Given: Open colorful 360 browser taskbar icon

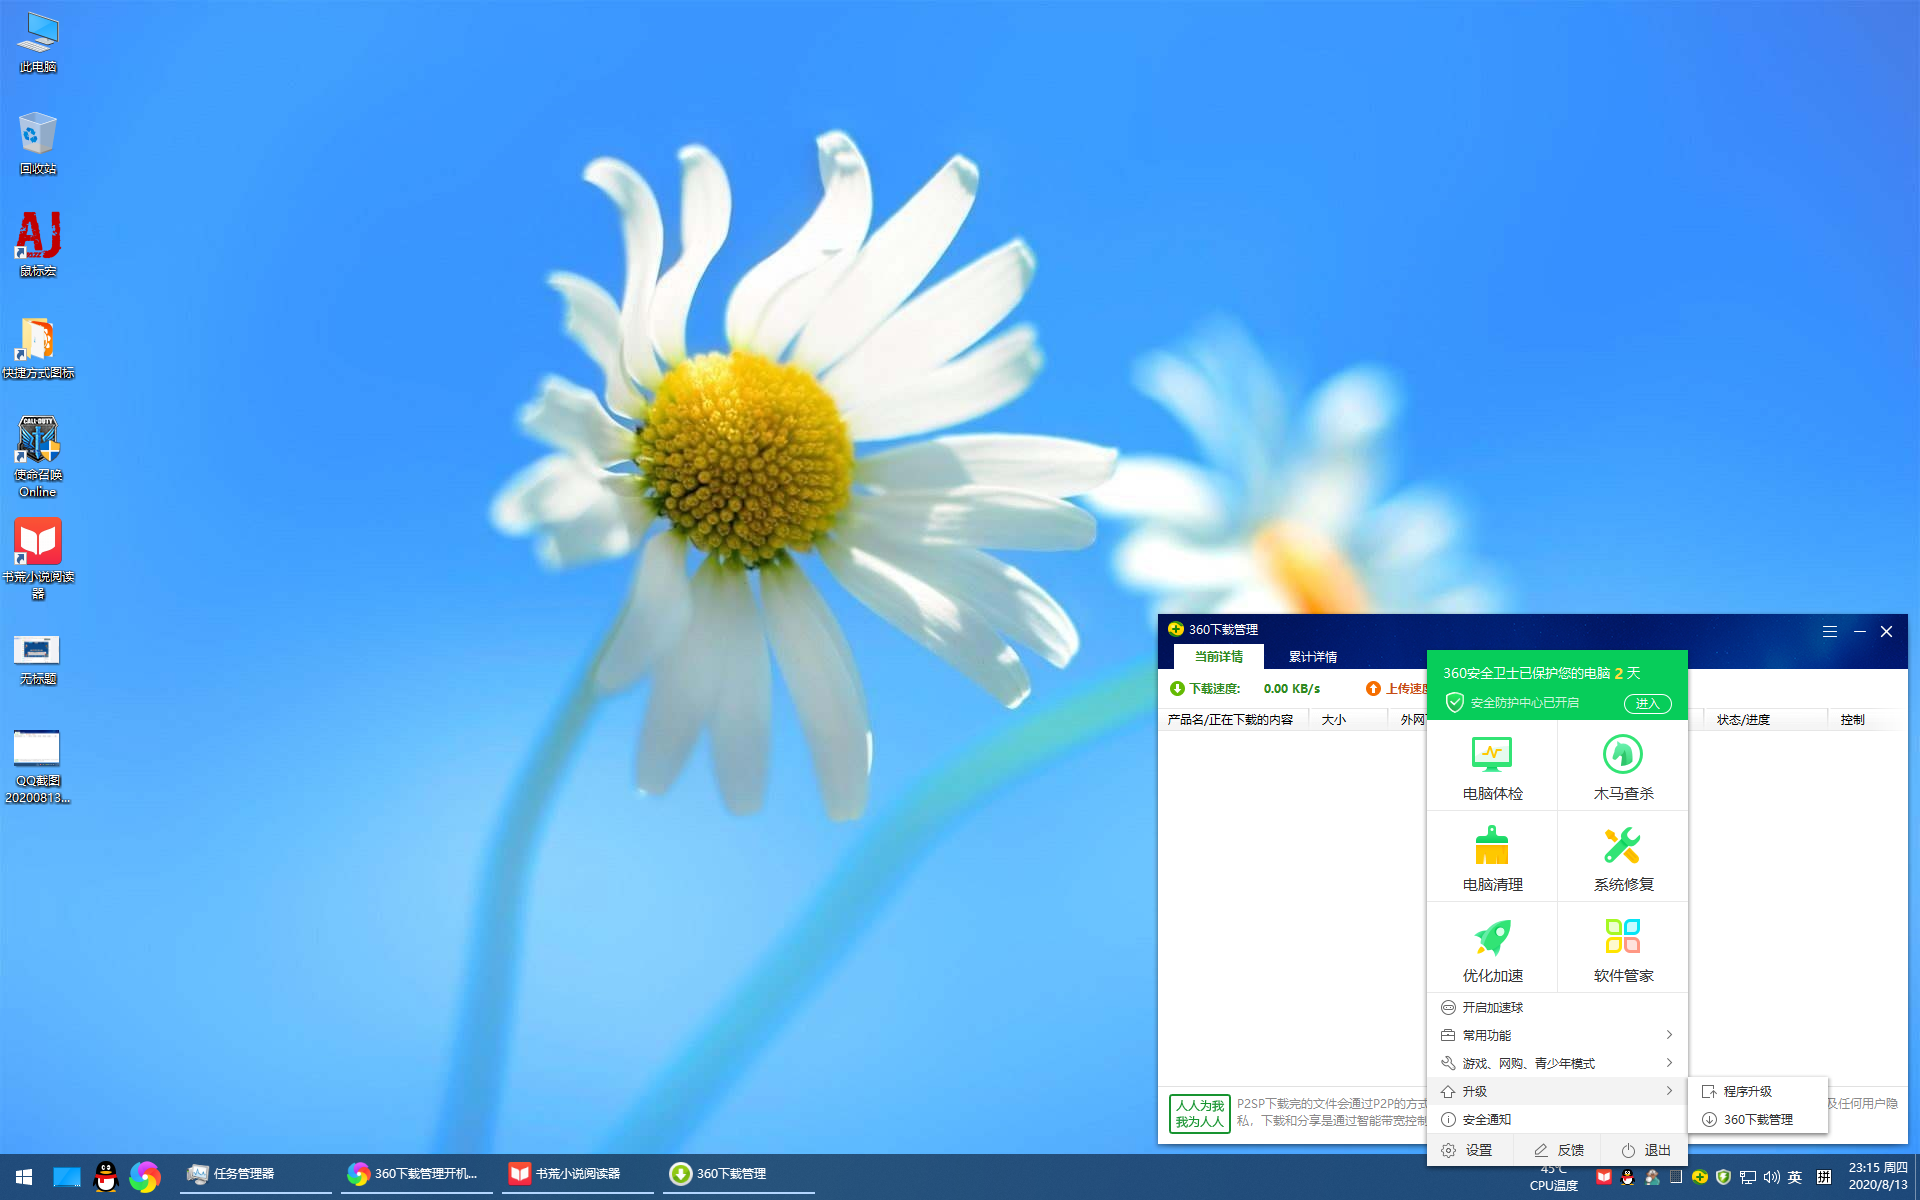Looking at the screenshot, I should (x=145, y=1177).
